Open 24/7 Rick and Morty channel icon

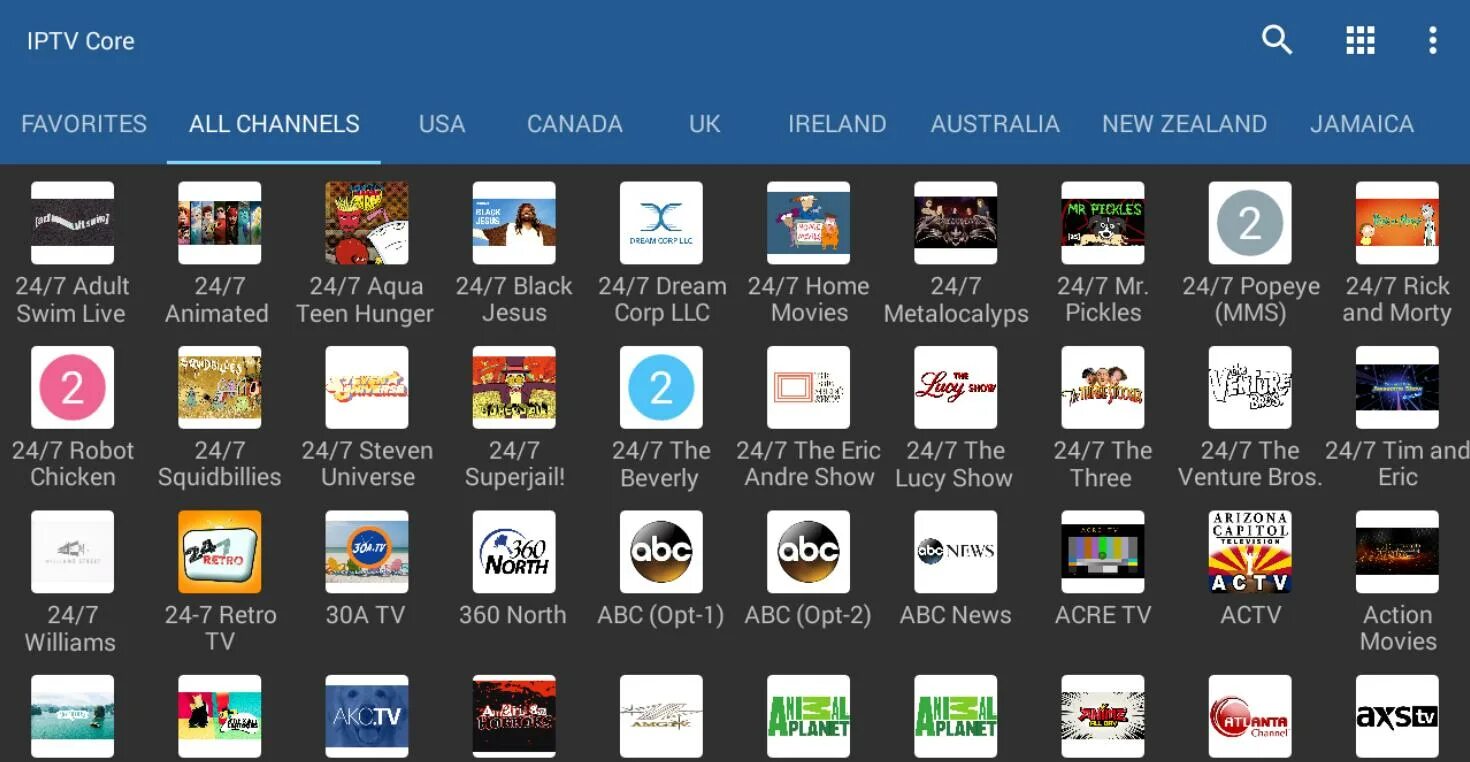click(1397, 223)
